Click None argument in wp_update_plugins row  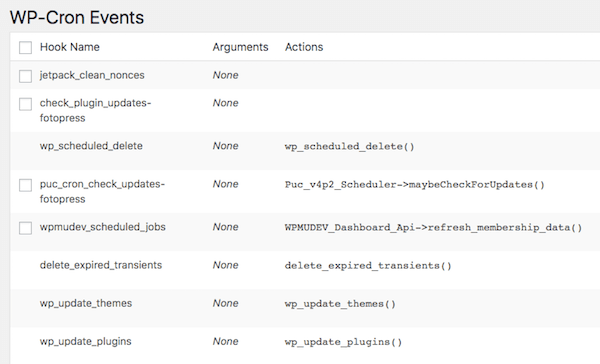pyautogui.click(x=225, y=341)
